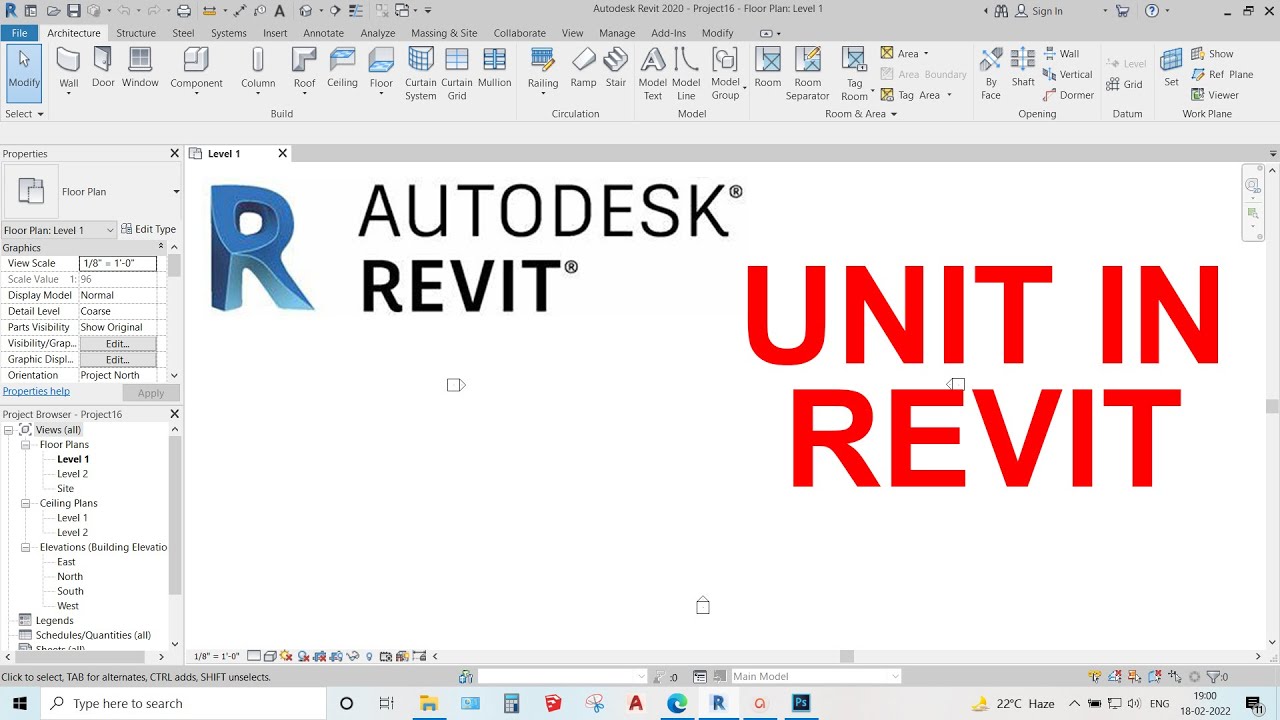Click the Visibility/Graphics Edit button
1280x720 pixels.
click(x=118, y=344)
